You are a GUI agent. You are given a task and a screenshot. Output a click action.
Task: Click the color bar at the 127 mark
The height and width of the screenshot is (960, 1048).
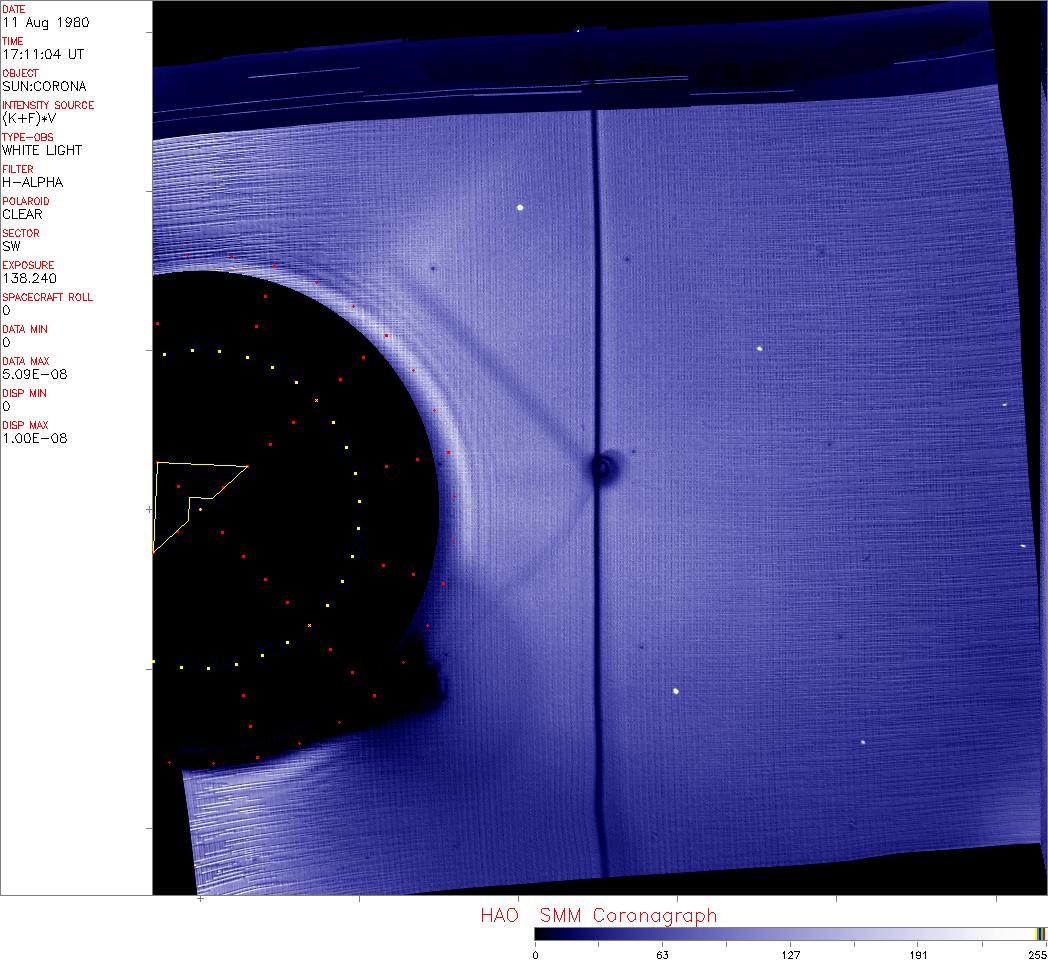pyautogui.click(x=790, y=933)
